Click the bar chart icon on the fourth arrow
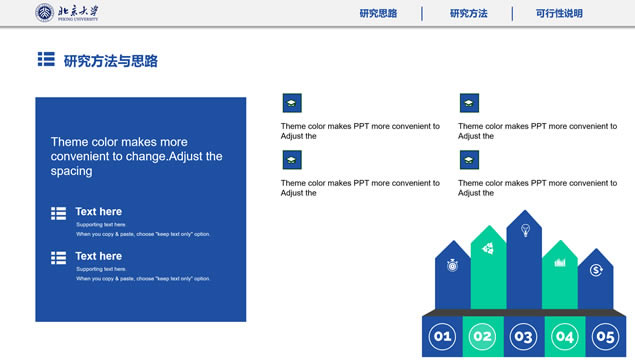The image size is (635, 361). (560, 263)
